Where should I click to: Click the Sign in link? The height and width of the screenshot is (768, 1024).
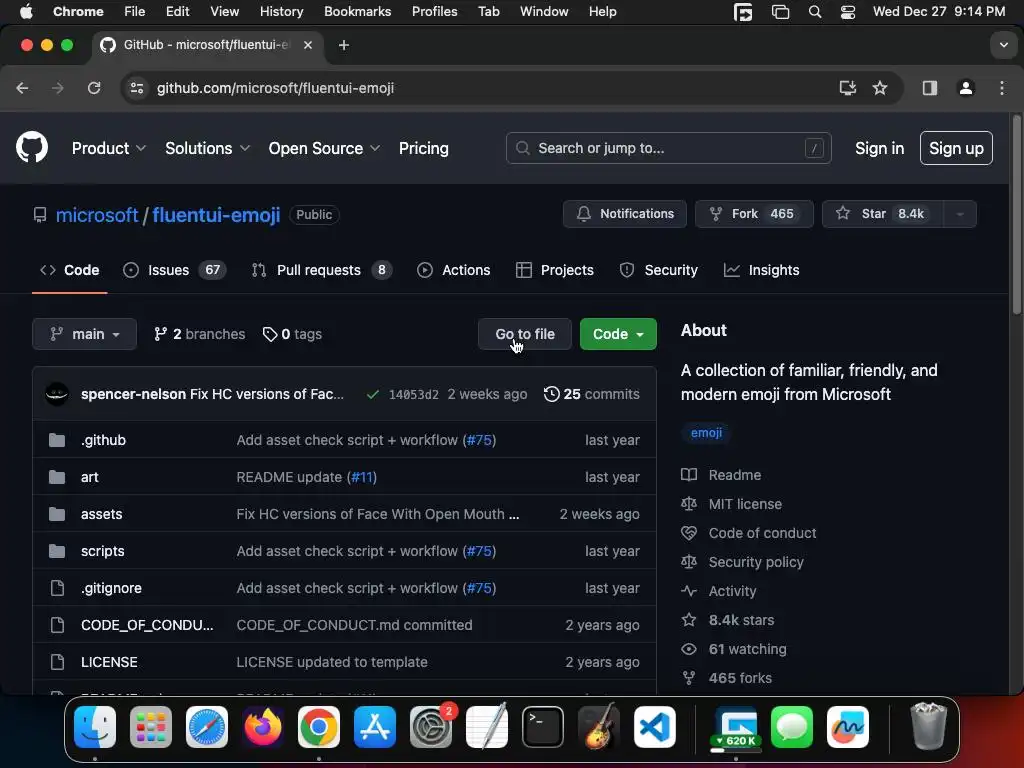(x=879, y=148)
